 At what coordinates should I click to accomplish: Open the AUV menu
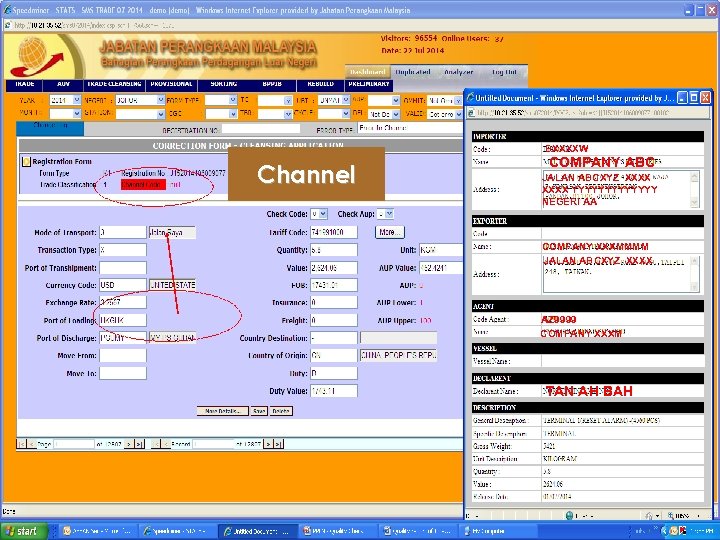click(63, 85)
